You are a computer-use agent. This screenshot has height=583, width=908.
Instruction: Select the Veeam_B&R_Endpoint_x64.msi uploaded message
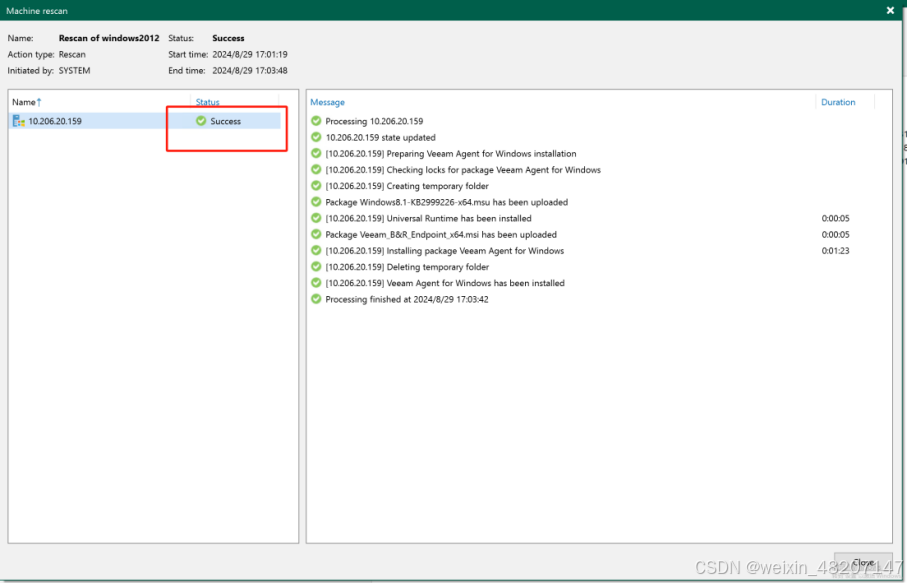click(441, 234)
